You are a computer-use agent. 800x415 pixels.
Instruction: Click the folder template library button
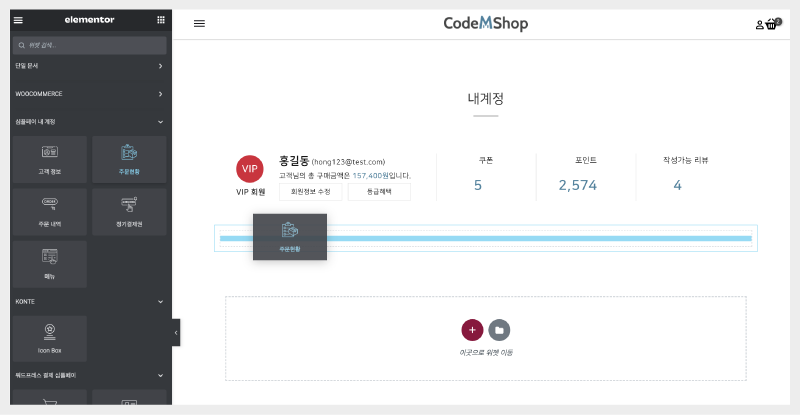tap(499, 329)
